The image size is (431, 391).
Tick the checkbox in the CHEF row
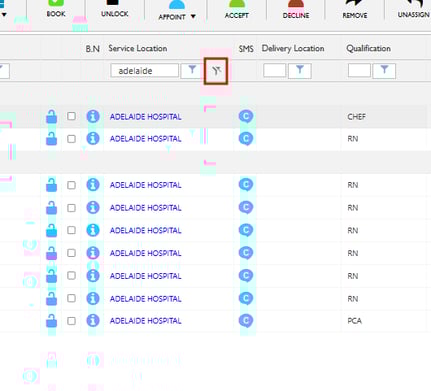point(71,116)
